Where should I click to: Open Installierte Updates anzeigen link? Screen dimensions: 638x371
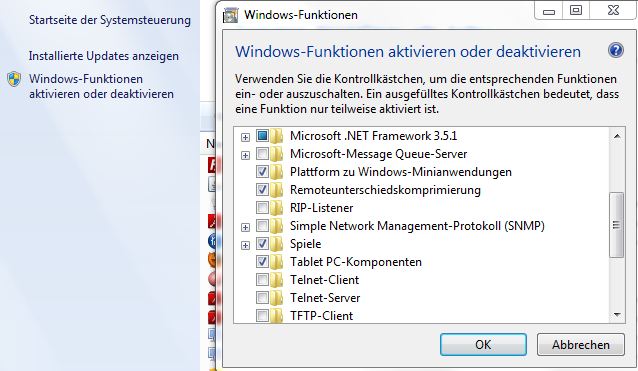[104, 56]
